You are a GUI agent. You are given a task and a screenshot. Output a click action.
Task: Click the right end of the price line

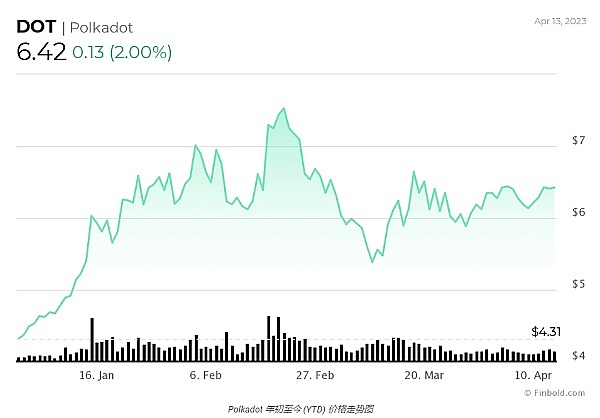point(553,187)
